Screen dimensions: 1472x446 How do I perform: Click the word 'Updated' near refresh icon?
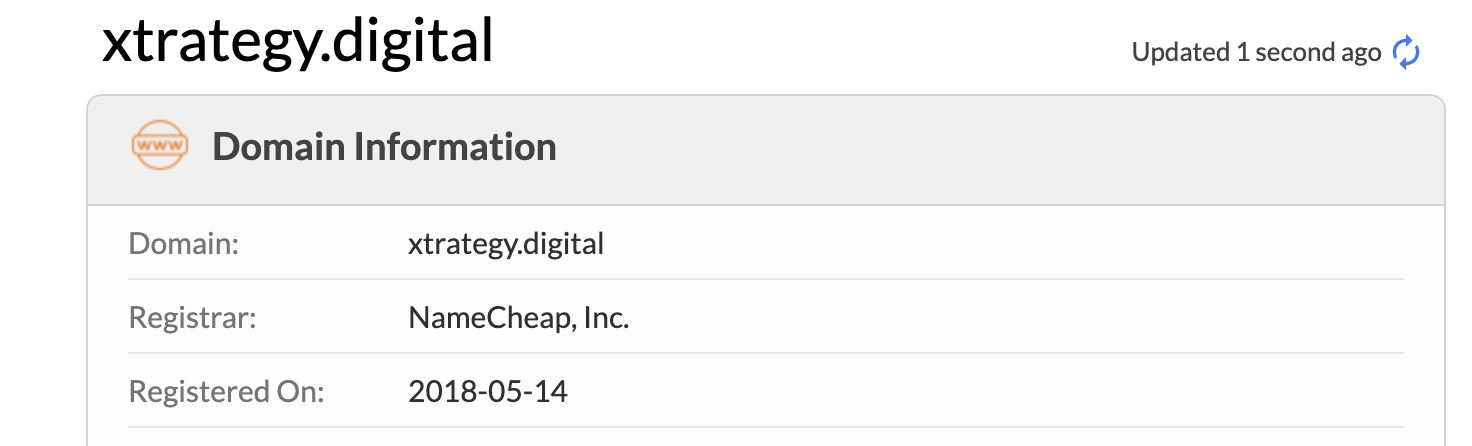[1181, 53]
